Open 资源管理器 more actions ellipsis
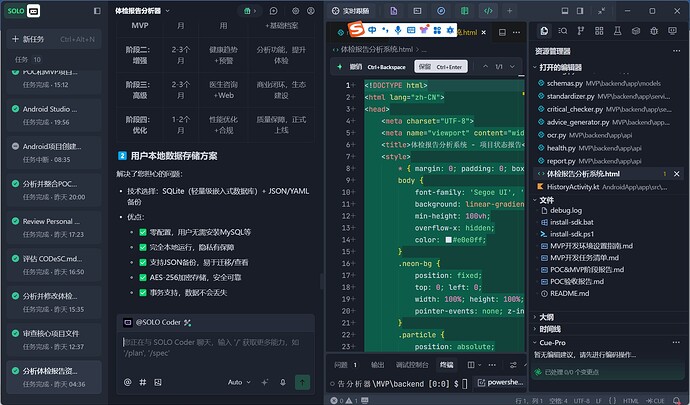Image resolution: width=690 pixels, height=405 pixels. pyautogui.click(x=676, y=51)
